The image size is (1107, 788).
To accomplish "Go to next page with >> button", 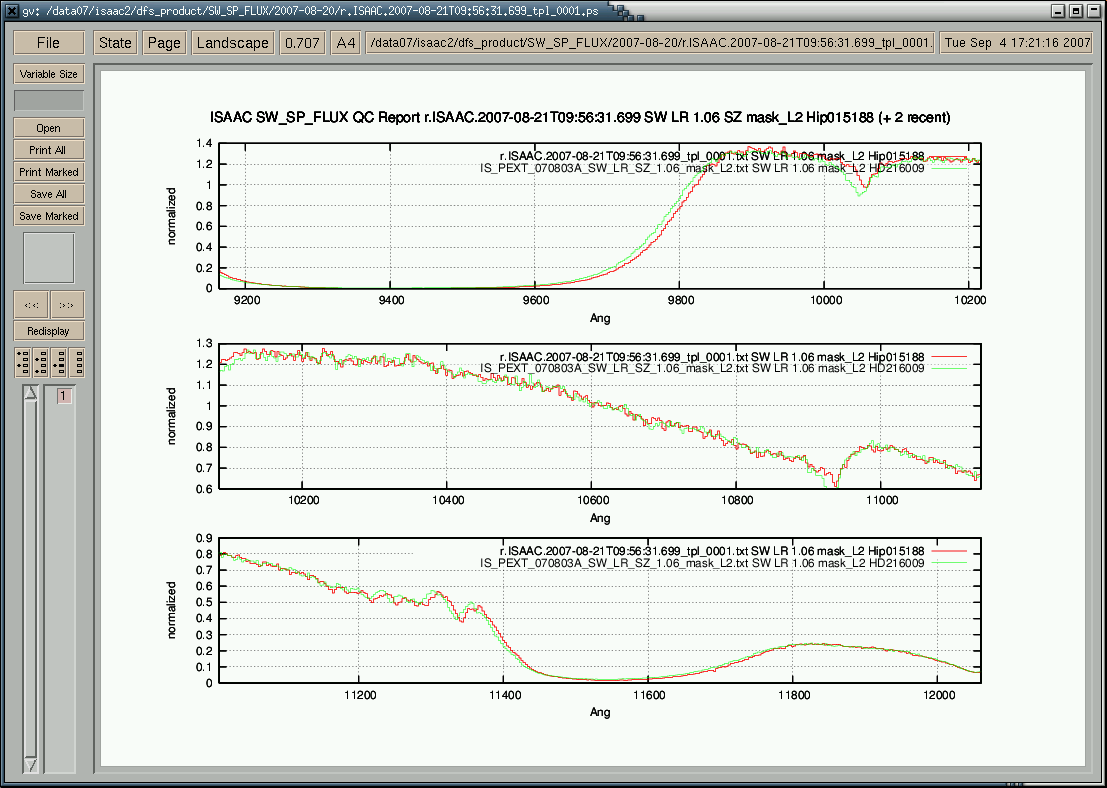I will [68, 305].
